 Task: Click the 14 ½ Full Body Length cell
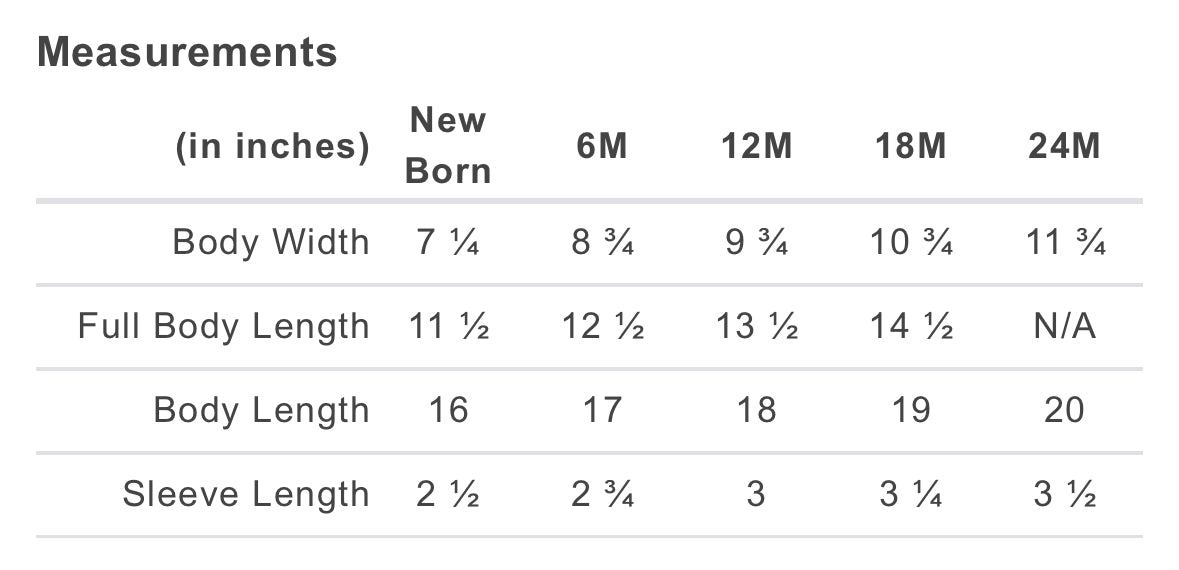tap(911, 326)
